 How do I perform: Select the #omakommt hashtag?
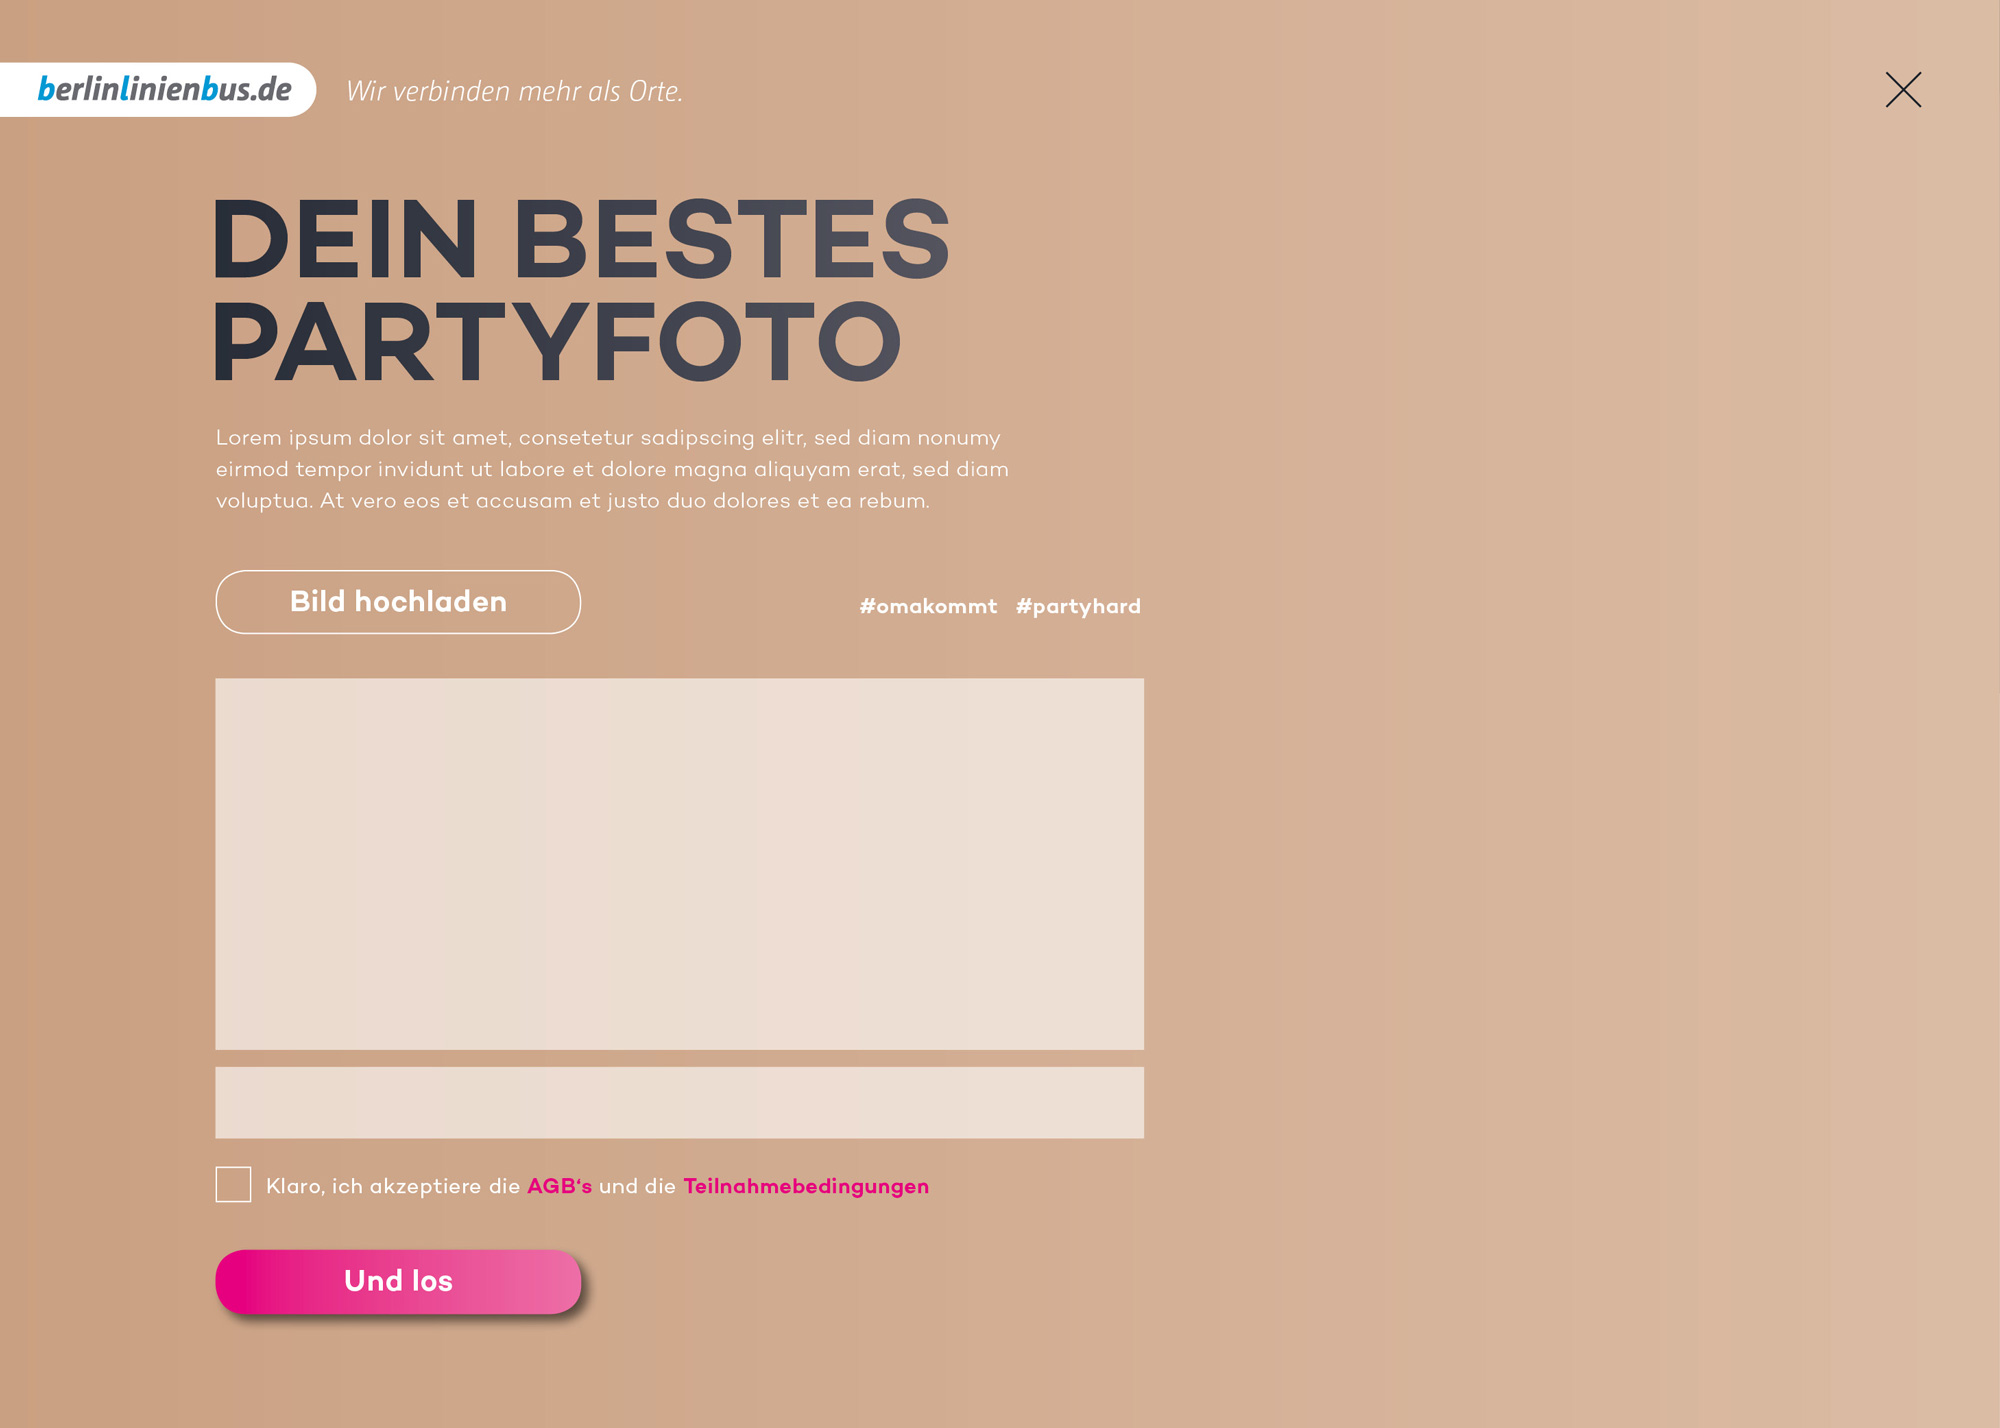pos(928,606)
